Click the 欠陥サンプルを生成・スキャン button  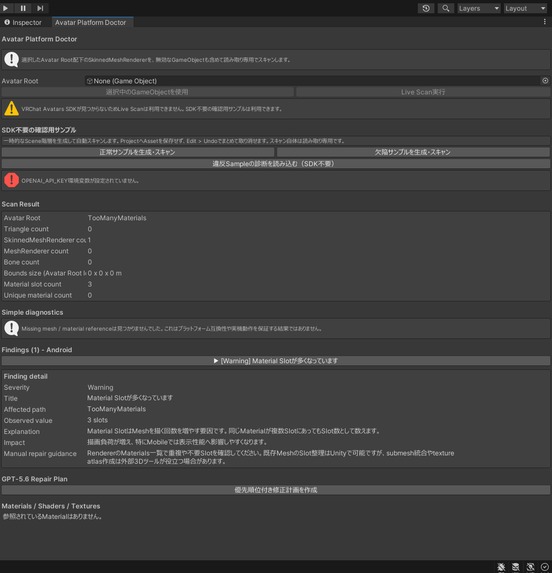pos(413,152)
